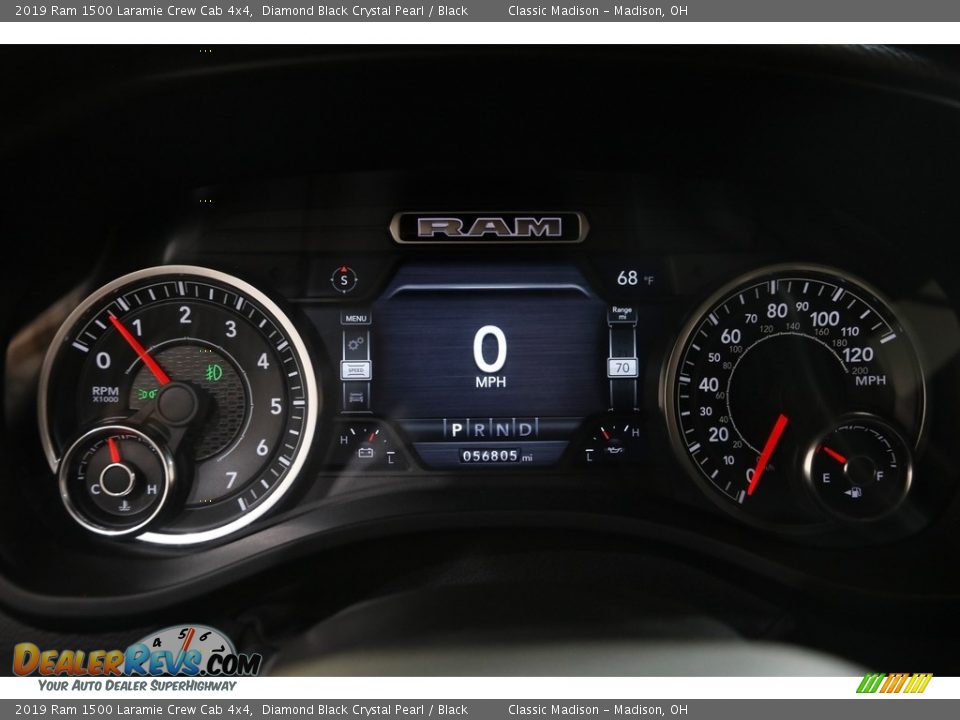
Task: Click the green headlights indicator icon
Action: (147, 394)
